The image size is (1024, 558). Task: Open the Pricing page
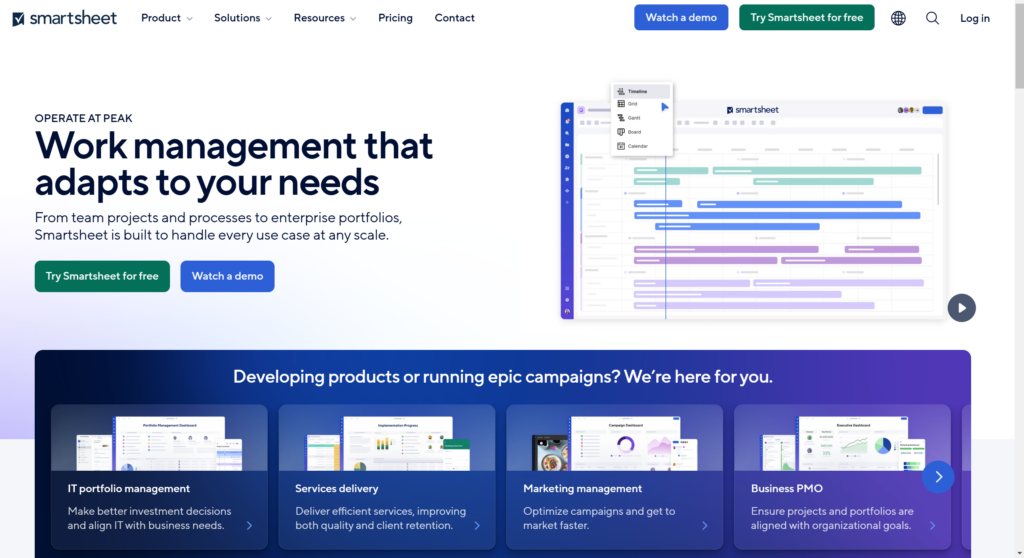pos(395,18)
